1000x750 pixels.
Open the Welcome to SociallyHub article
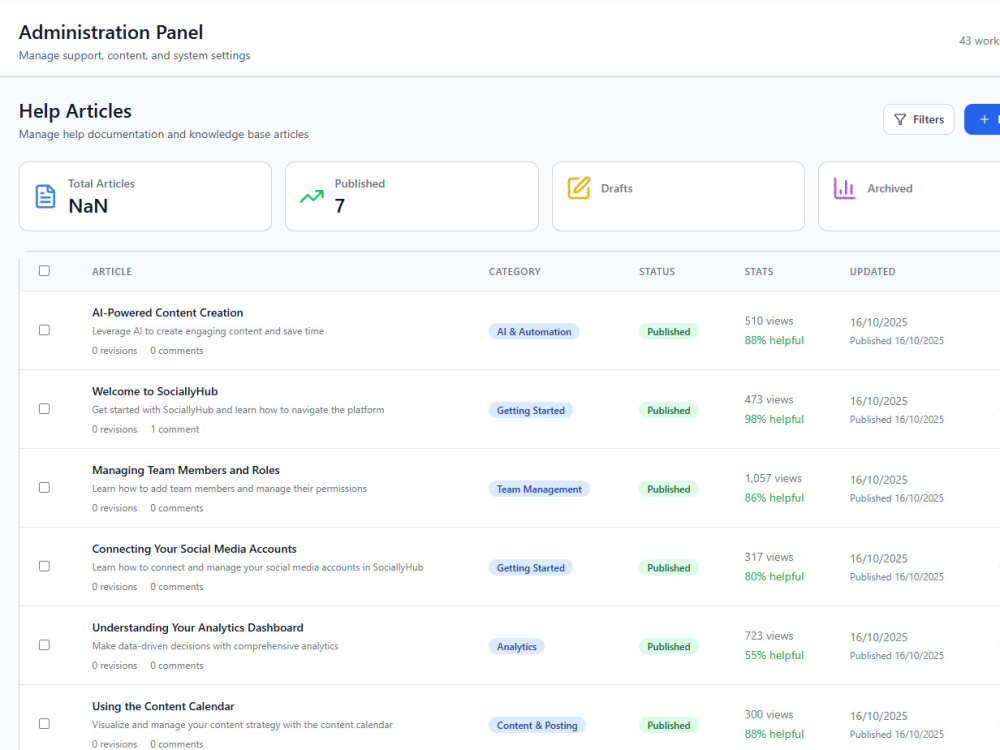point(155,392)
